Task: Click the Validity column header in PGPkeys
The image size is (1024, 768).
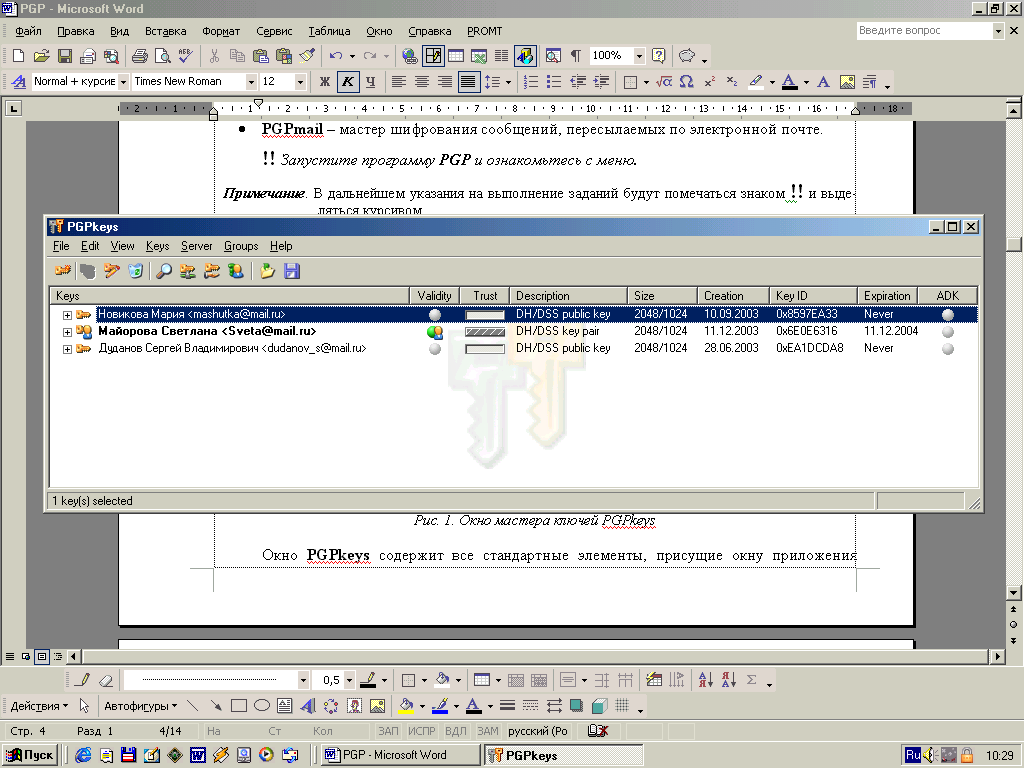Action: [x=434, y=296]
